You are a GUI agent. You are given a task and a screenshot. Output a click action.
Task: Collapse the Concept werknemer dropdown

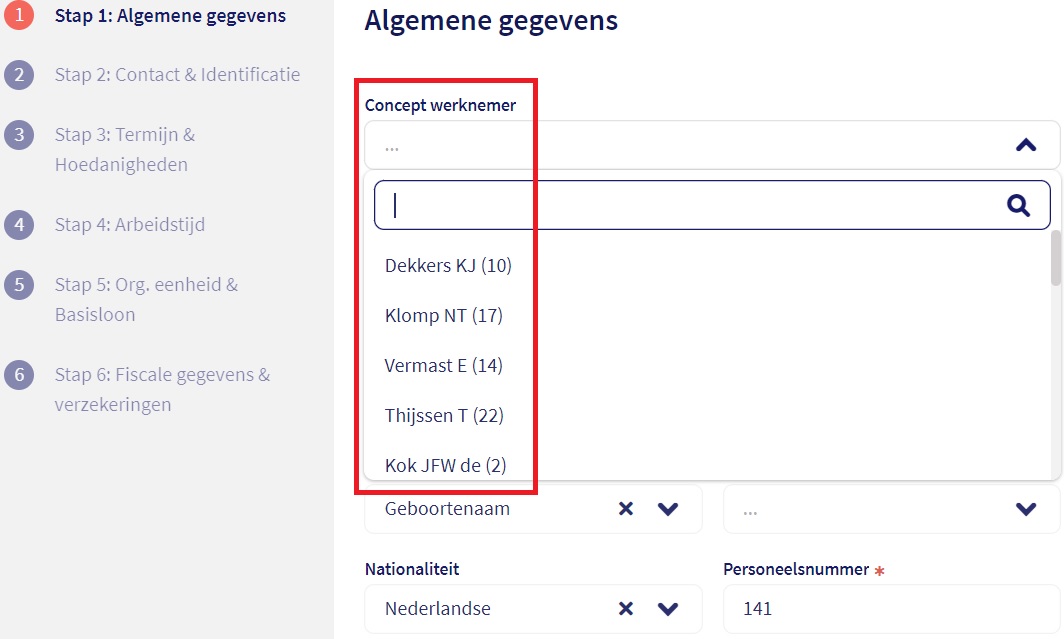[x=1025, y=146]
